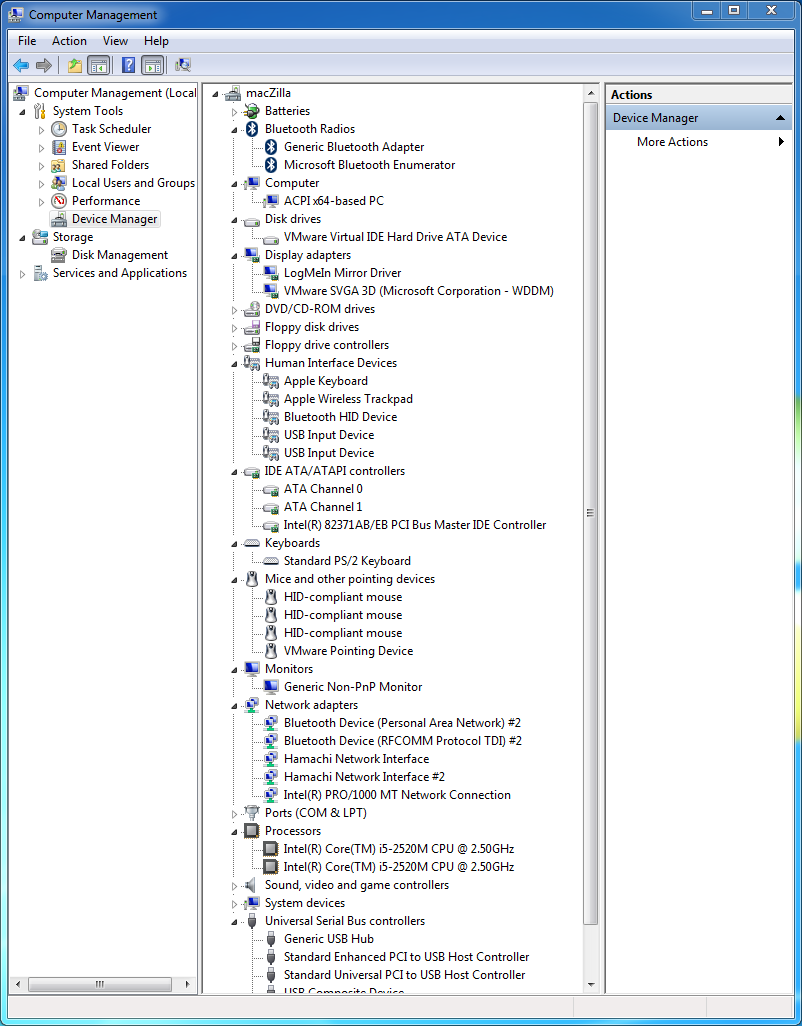Viewport: 802px width, 1026px height.
Task: Click the Event Viewer icon
Action: pos(59,147)
